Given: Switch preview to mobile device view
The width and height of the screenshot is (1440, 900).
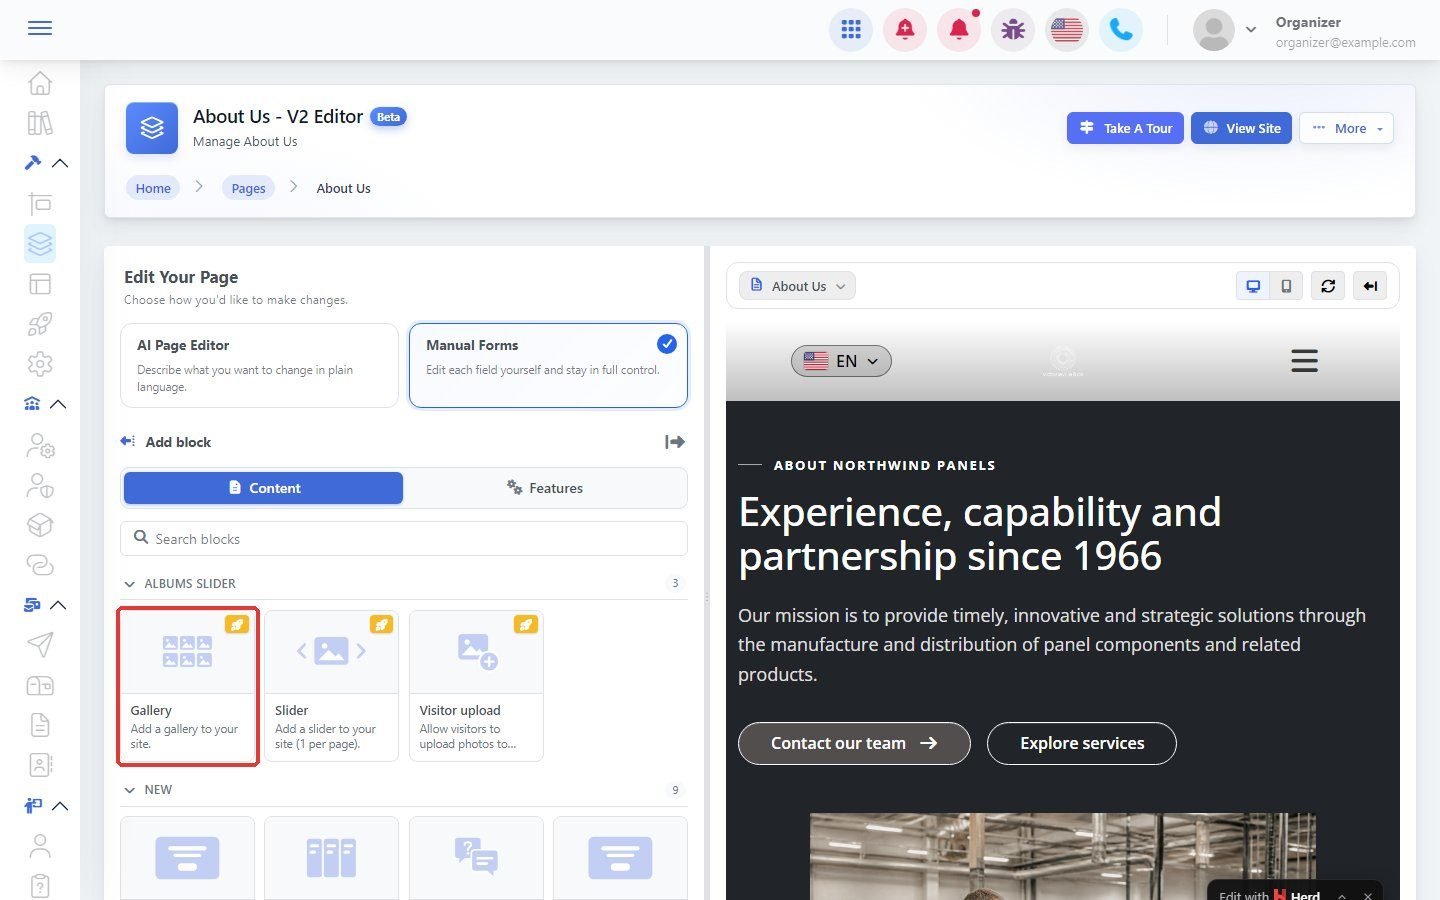Looking at the screenshot, I should tap(1286, 286).
